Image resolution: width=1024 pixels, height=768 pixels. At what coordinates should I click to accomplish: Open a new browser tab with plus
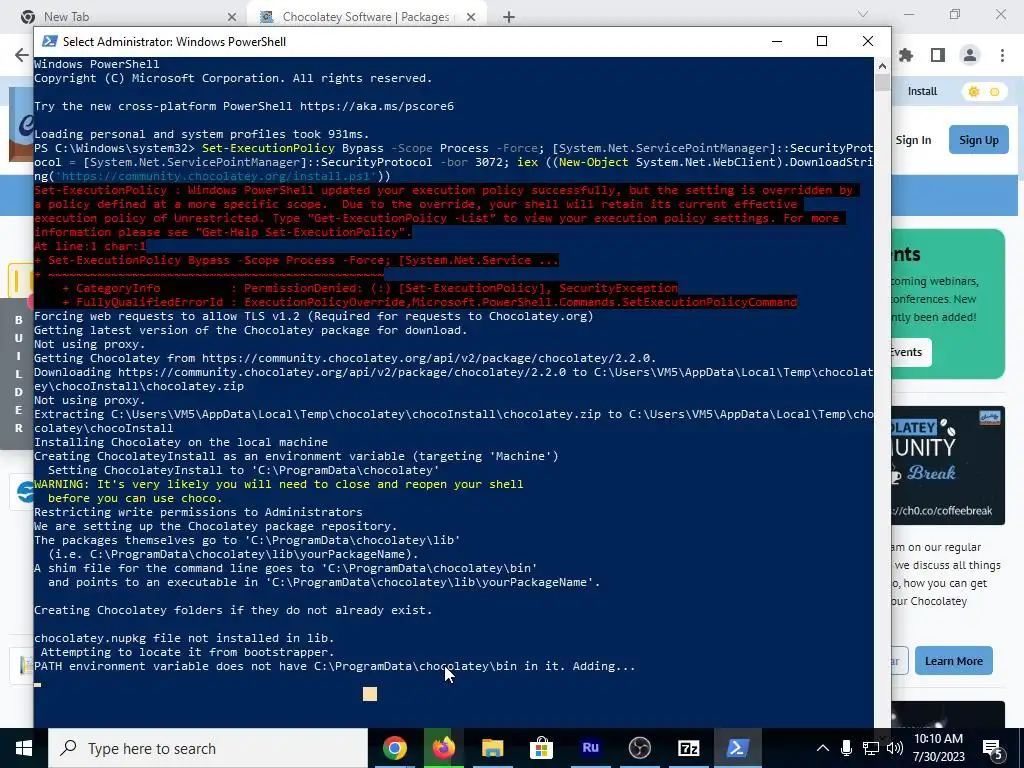click(x=509, y=17)
